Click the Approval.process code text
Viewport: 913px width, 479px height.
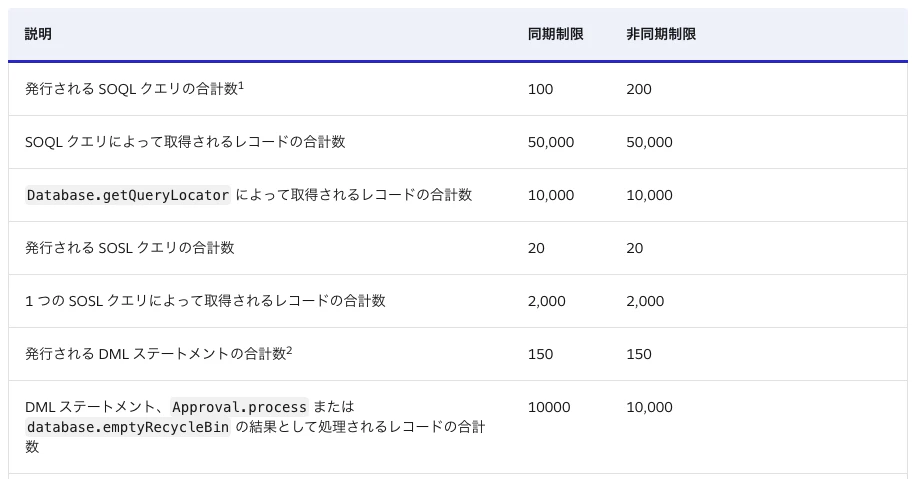point(239,407)
